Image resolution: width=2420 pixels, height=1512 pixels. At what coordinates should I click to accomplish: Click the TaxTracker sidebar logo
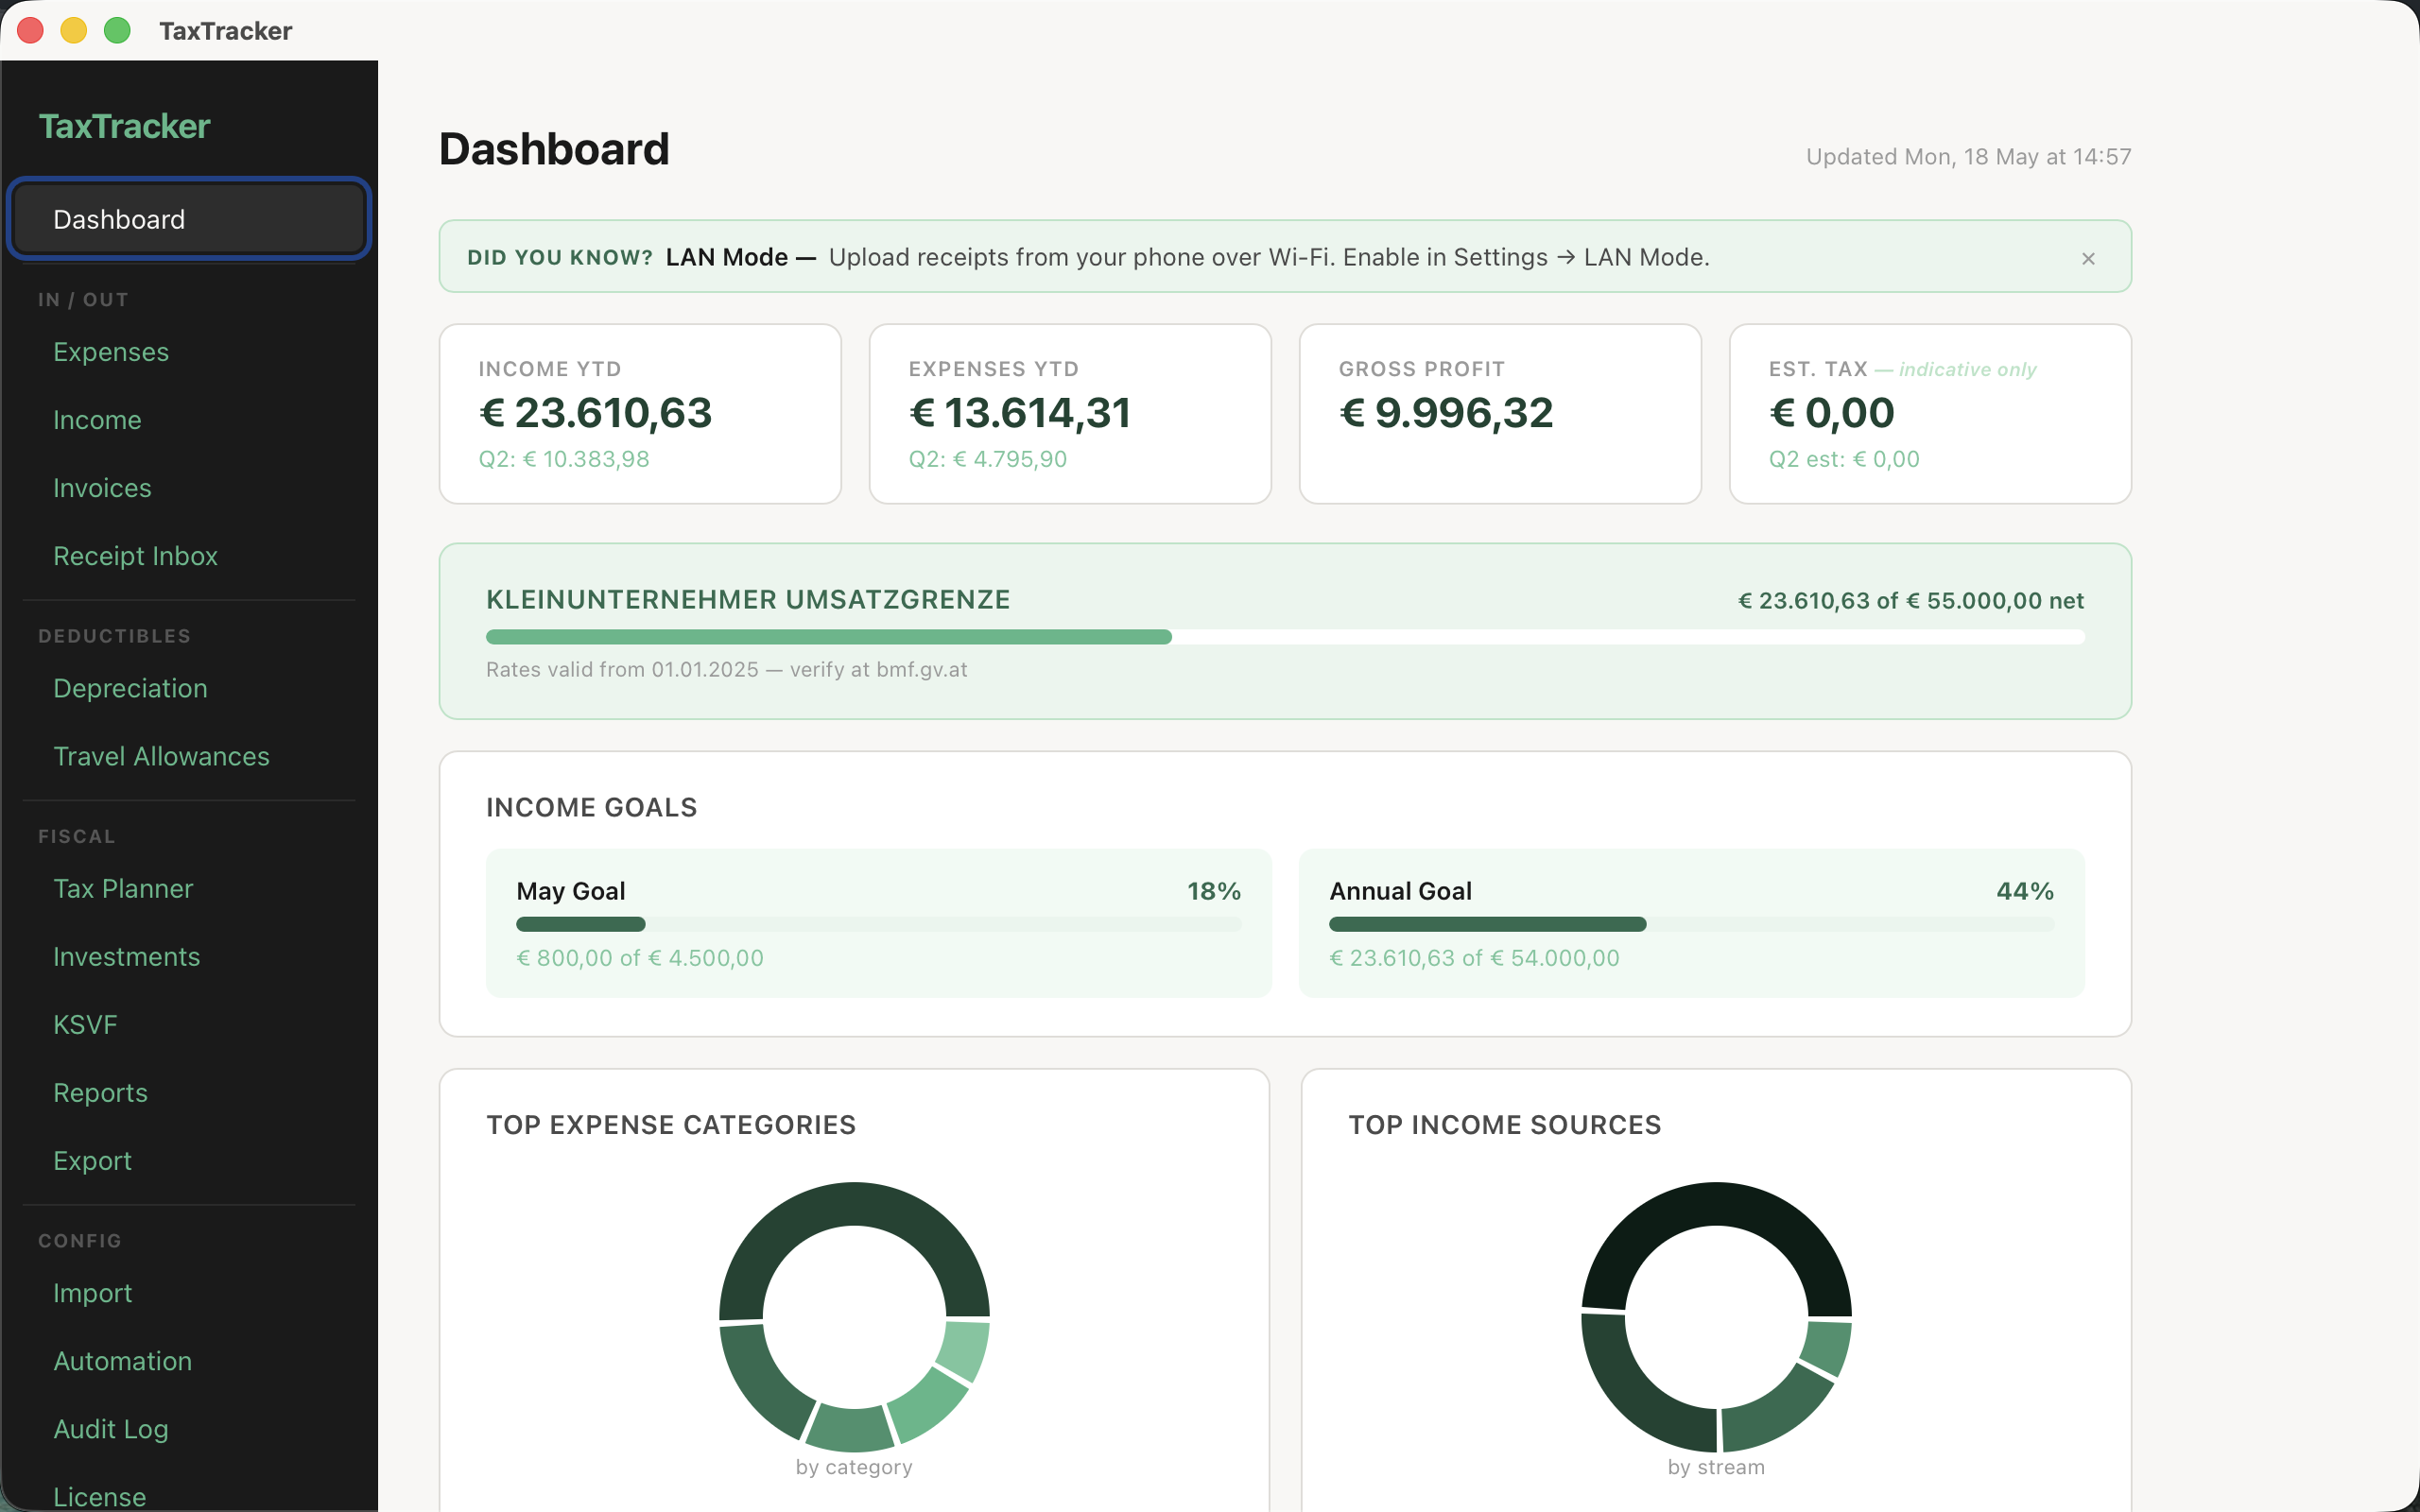(124, 126)
